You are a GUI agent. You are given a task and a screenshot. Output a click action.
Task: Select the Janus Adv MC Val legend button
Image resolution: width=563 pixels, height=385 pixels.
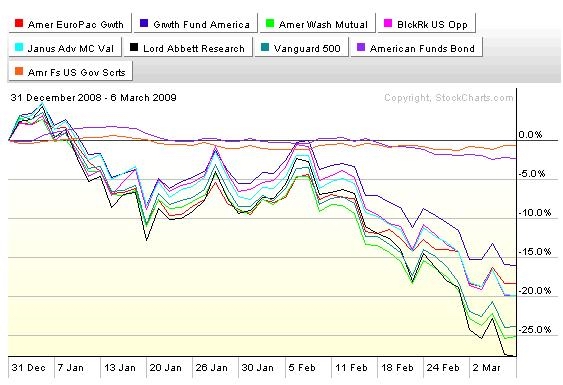(x=65, y=47)
